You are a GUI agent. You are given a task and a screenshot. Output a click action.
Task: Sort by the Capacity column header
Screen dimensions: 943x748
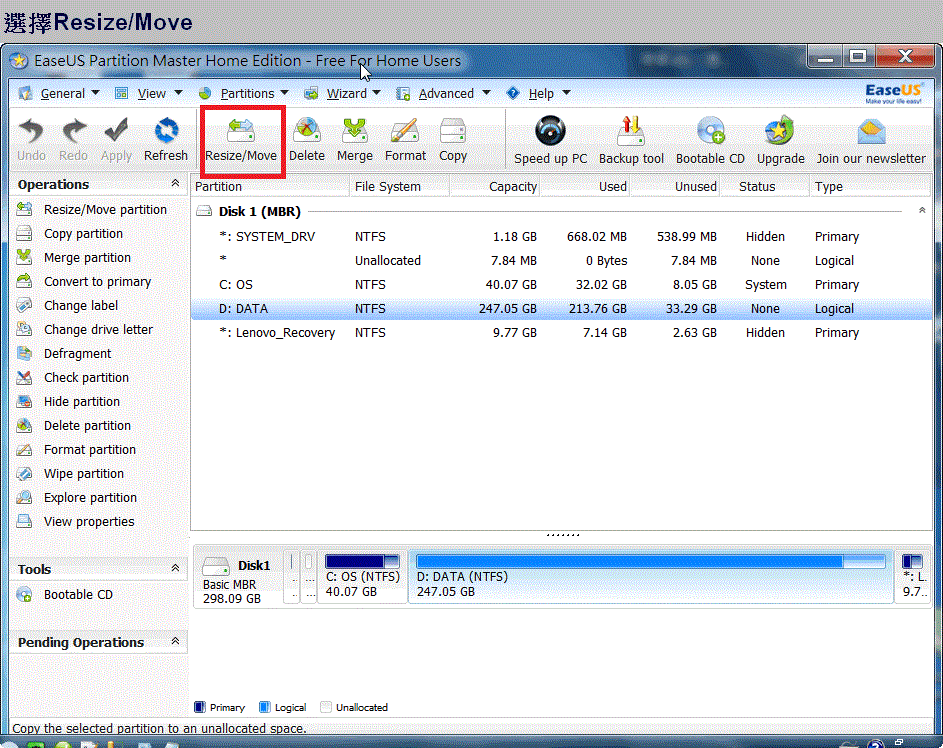coord(494,186)
